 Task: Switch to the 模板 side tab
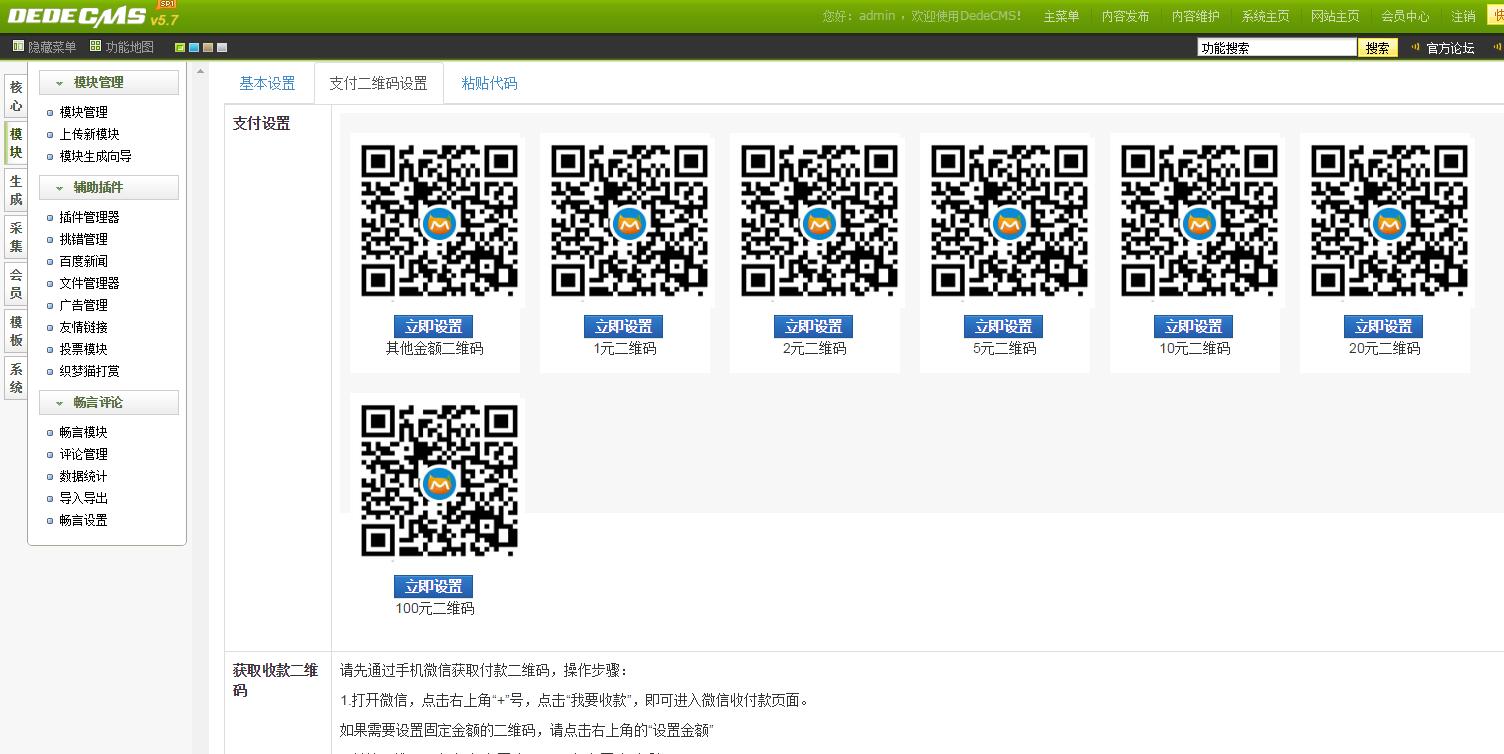pos(15,330)
